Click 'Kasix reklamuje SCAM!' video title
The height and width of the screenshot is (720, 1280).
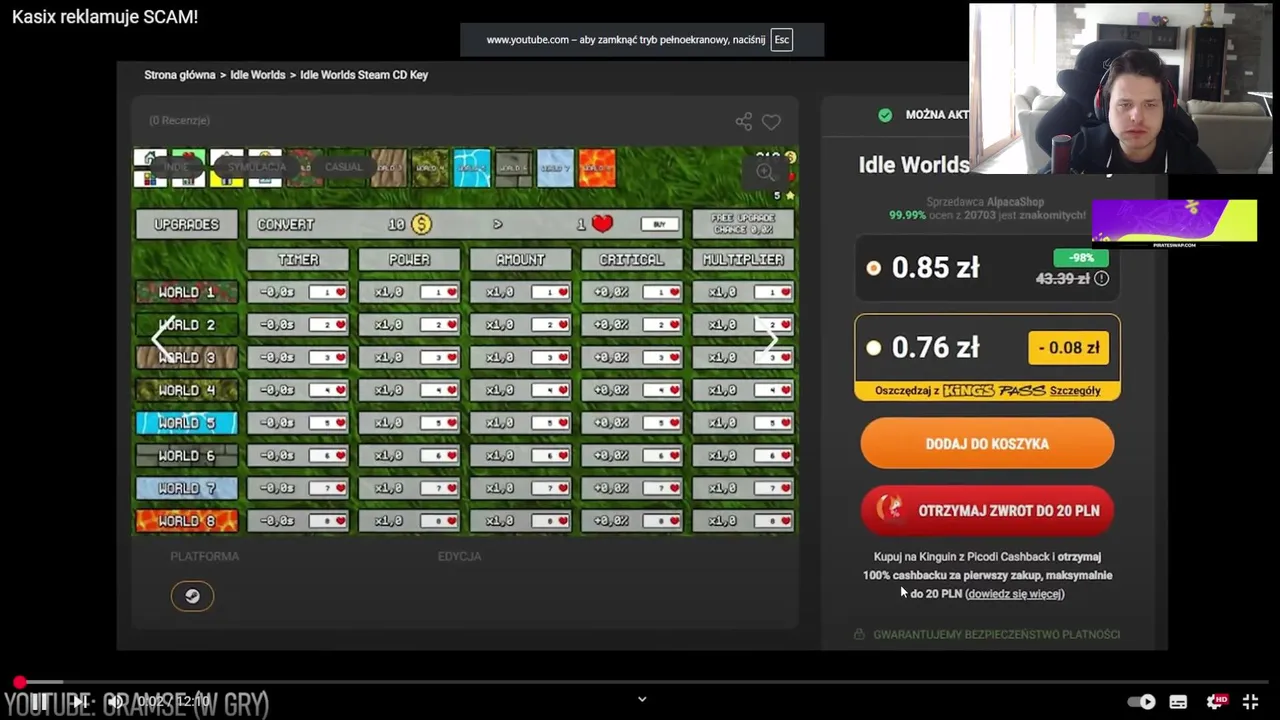coord(105,17)
